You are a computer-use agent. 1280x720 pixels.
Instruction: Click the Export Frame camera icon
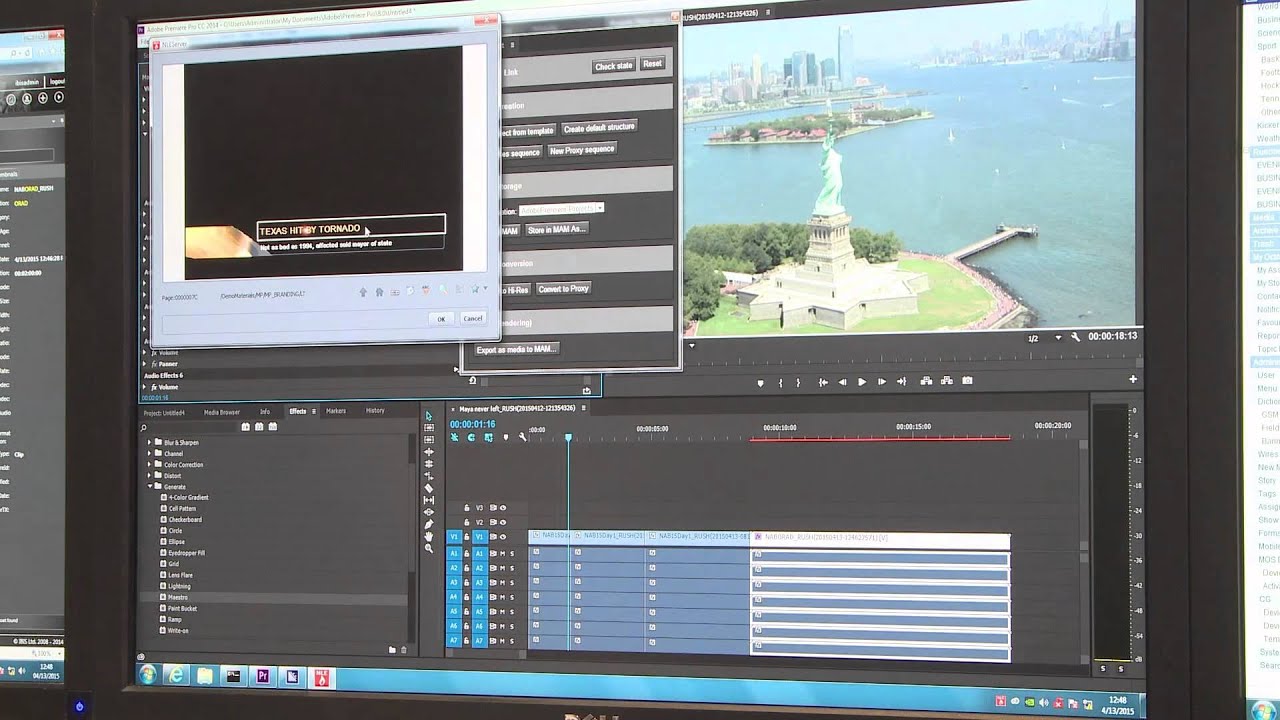point(967,381)
